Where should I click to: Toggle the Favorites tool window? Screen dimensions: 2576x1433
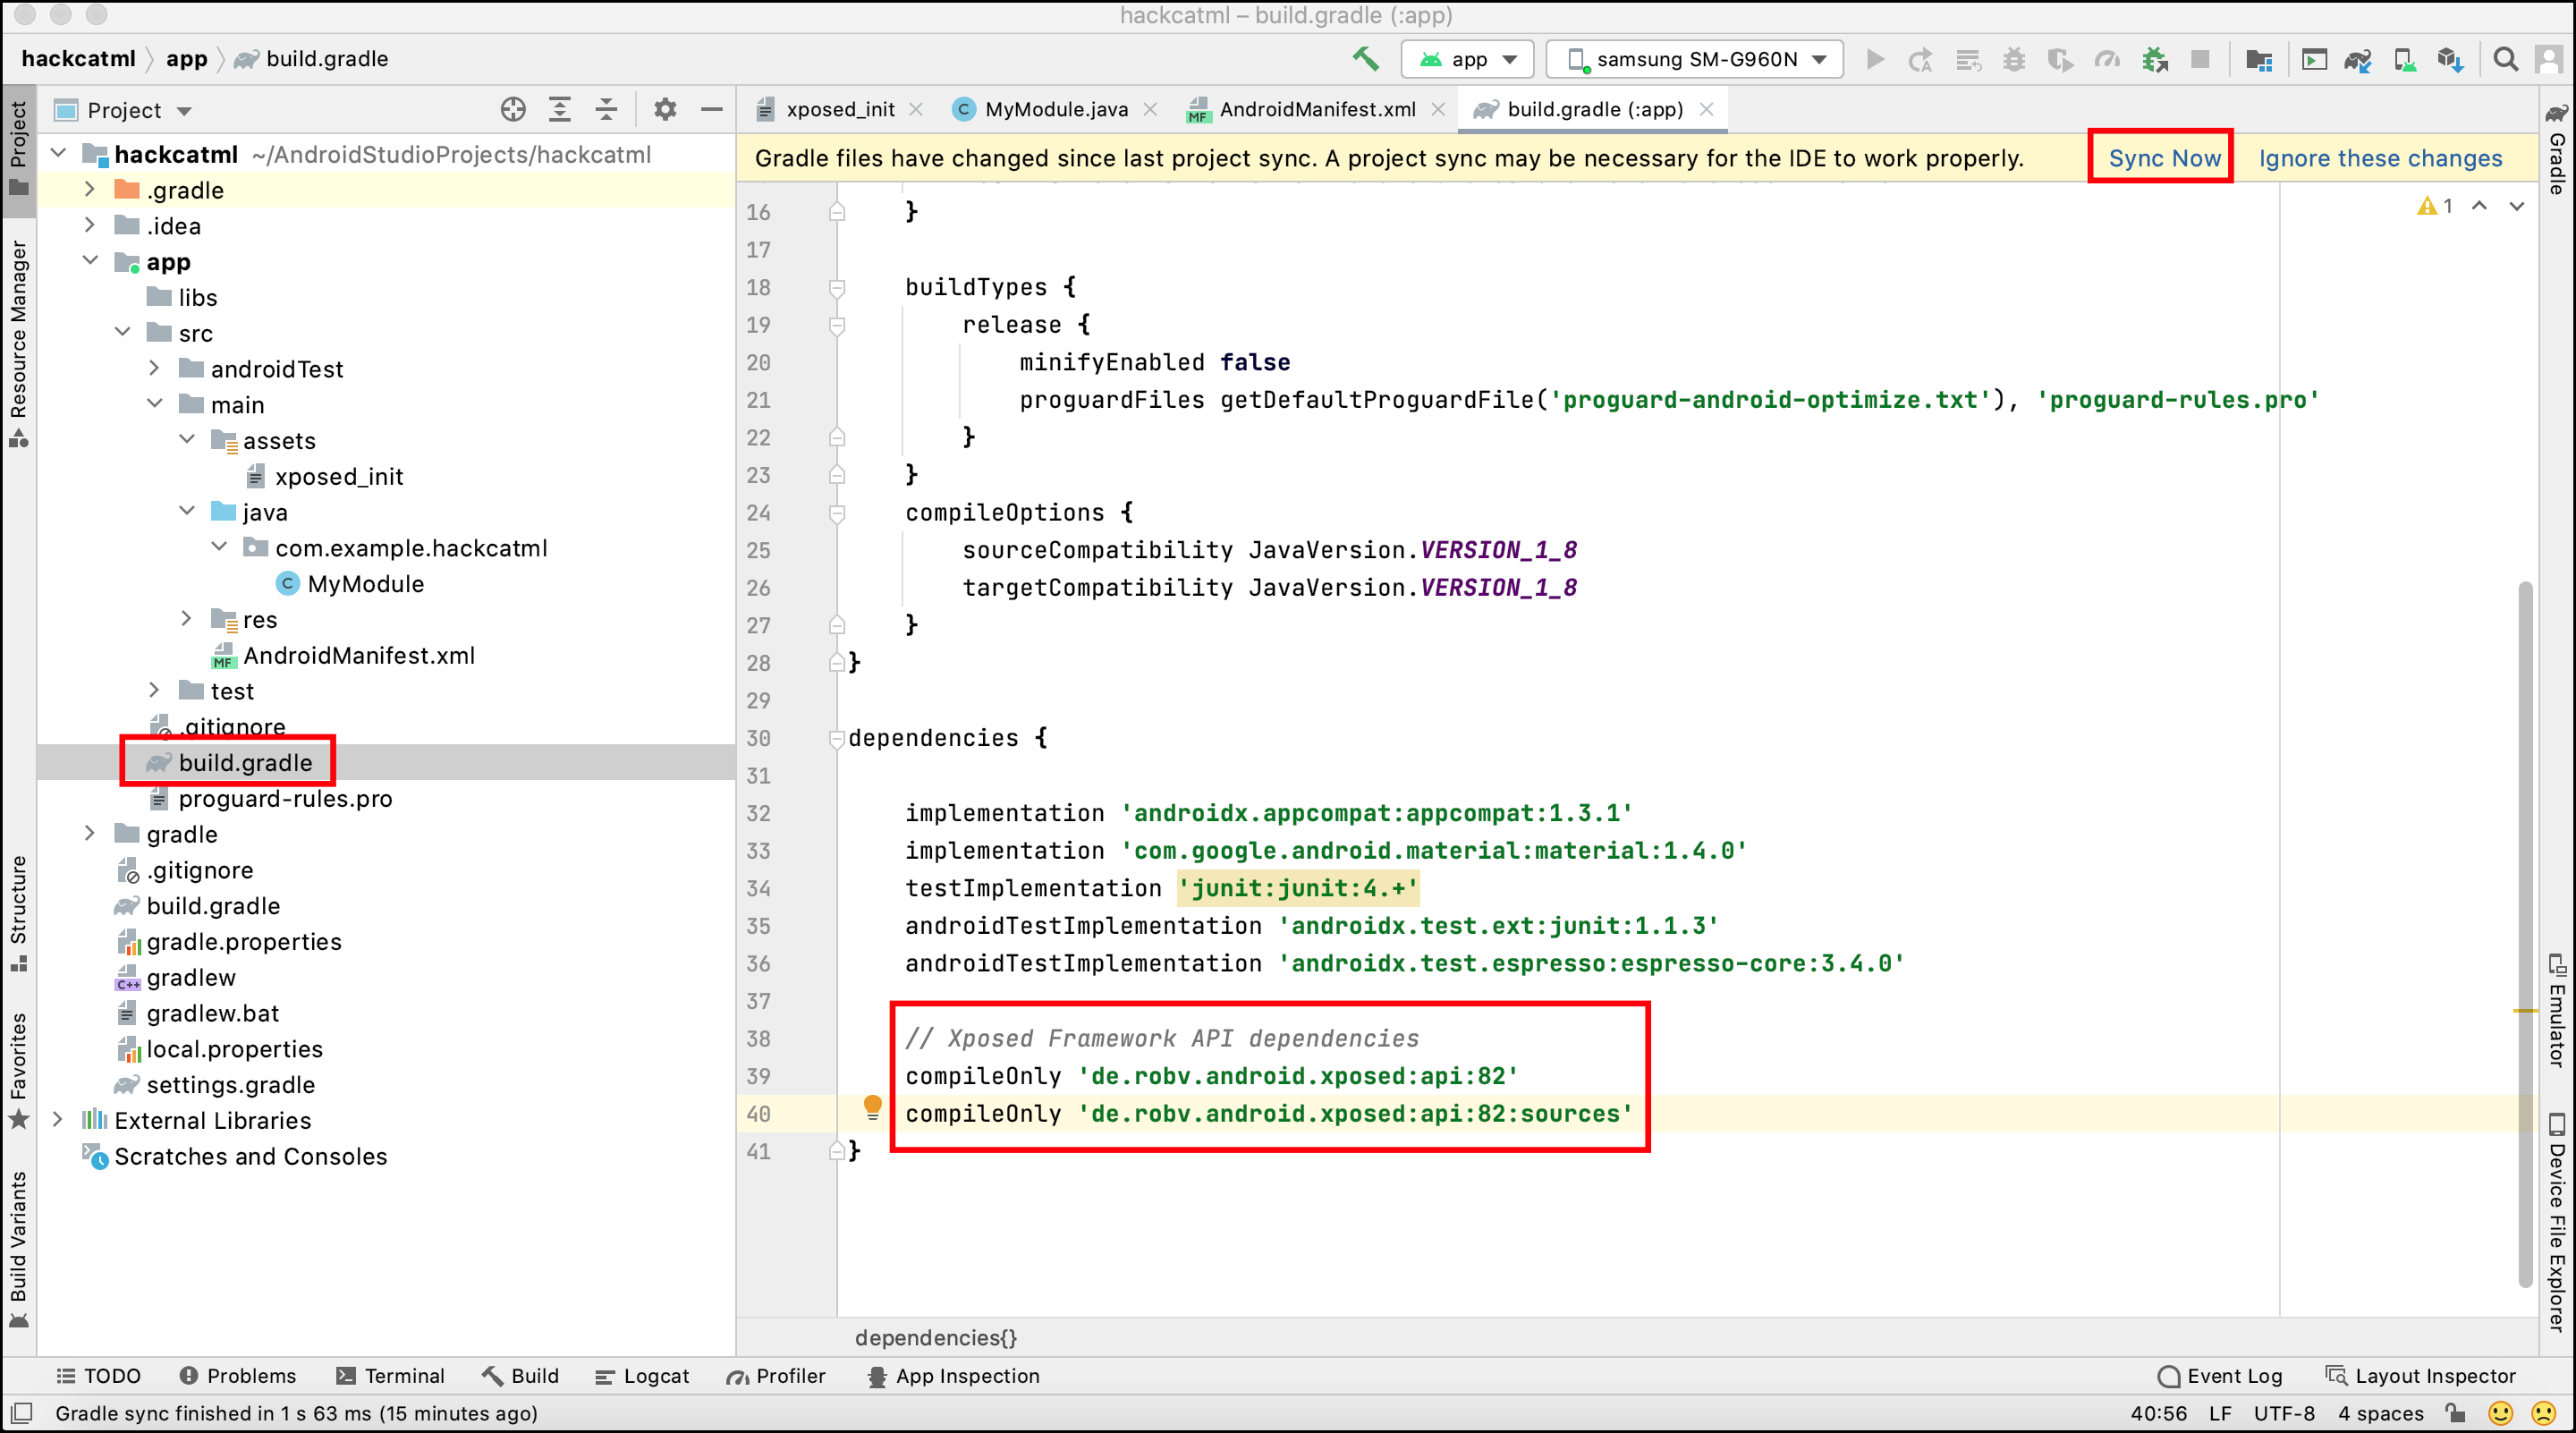18,1071
